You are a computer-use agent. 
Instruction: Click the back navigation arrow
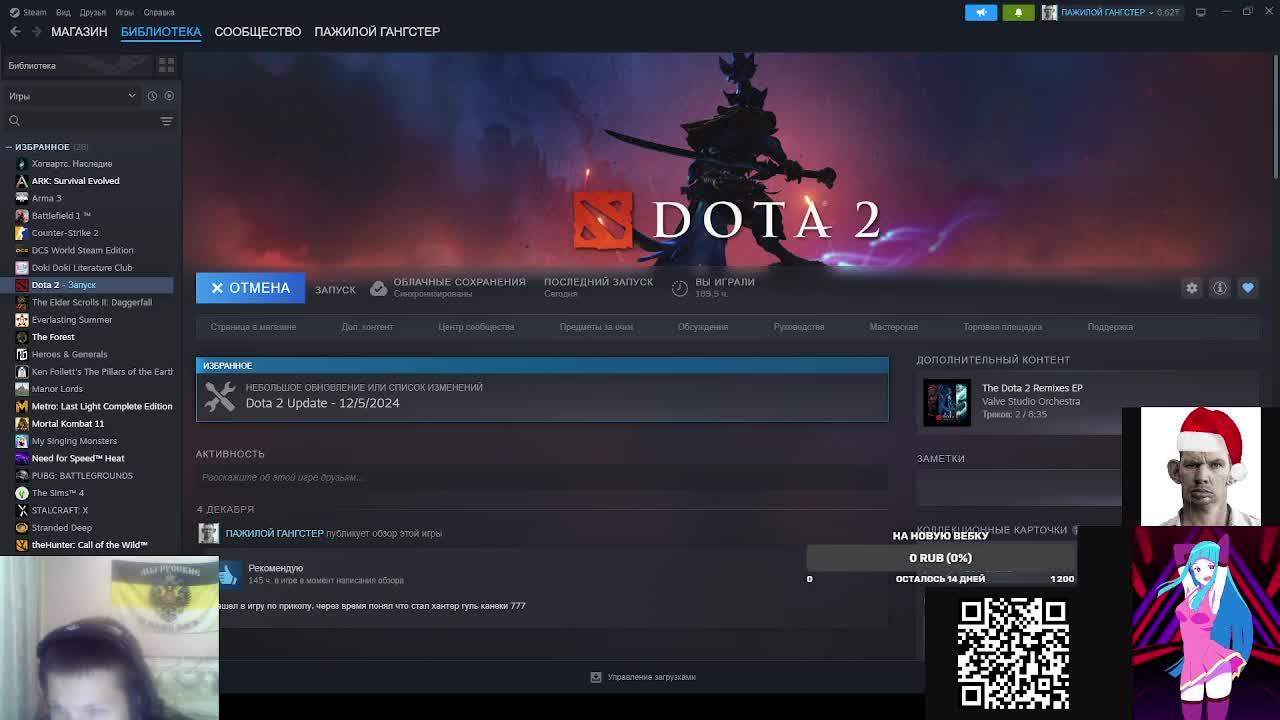click(15, 31)
